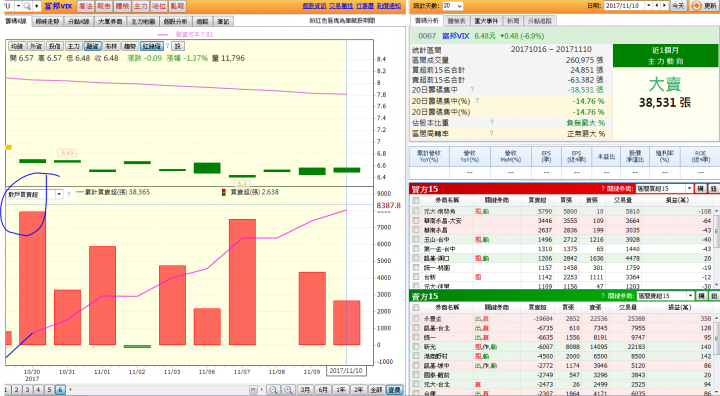720x396 pixels.
Task: Toggle select-all checkbox in 賣方15 table header
Action: [x=416, y=307]
